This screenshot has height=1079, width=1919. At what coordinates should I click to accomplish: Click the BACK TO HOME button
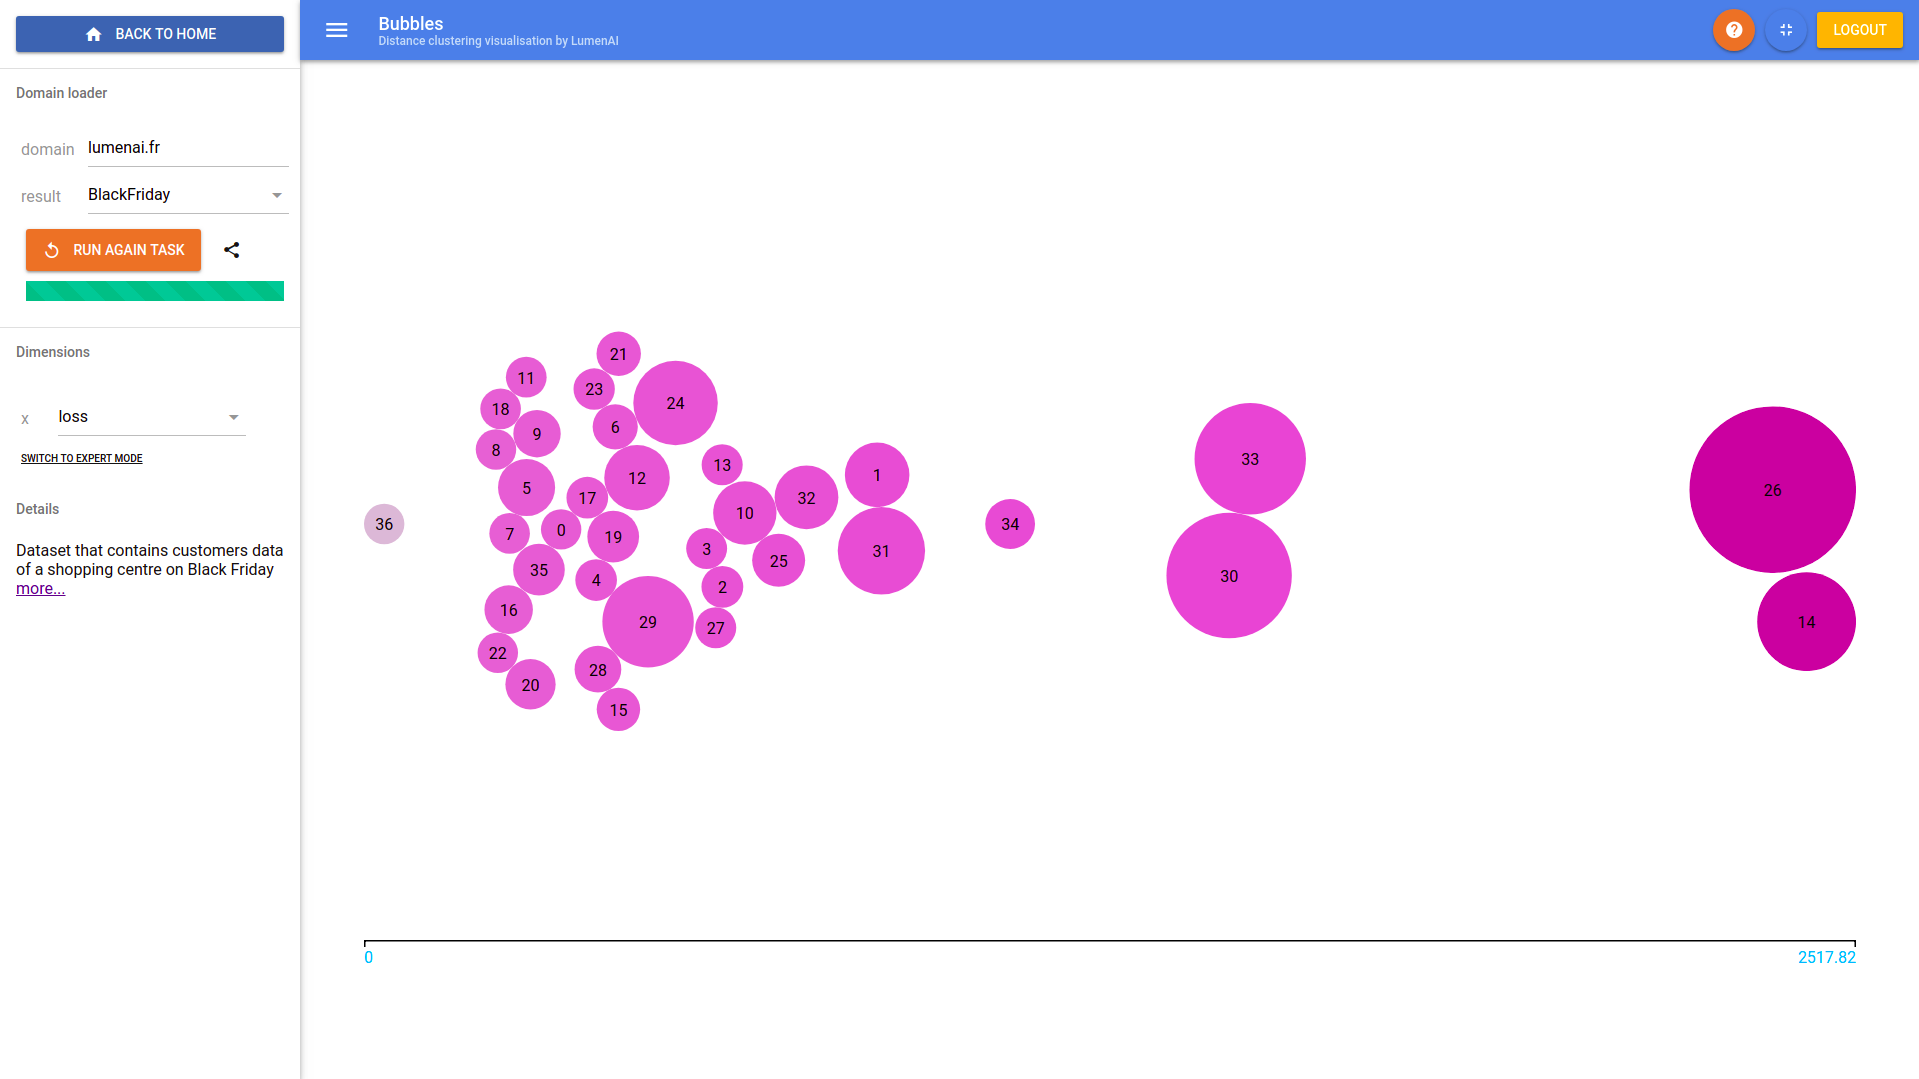pos(149,33)
